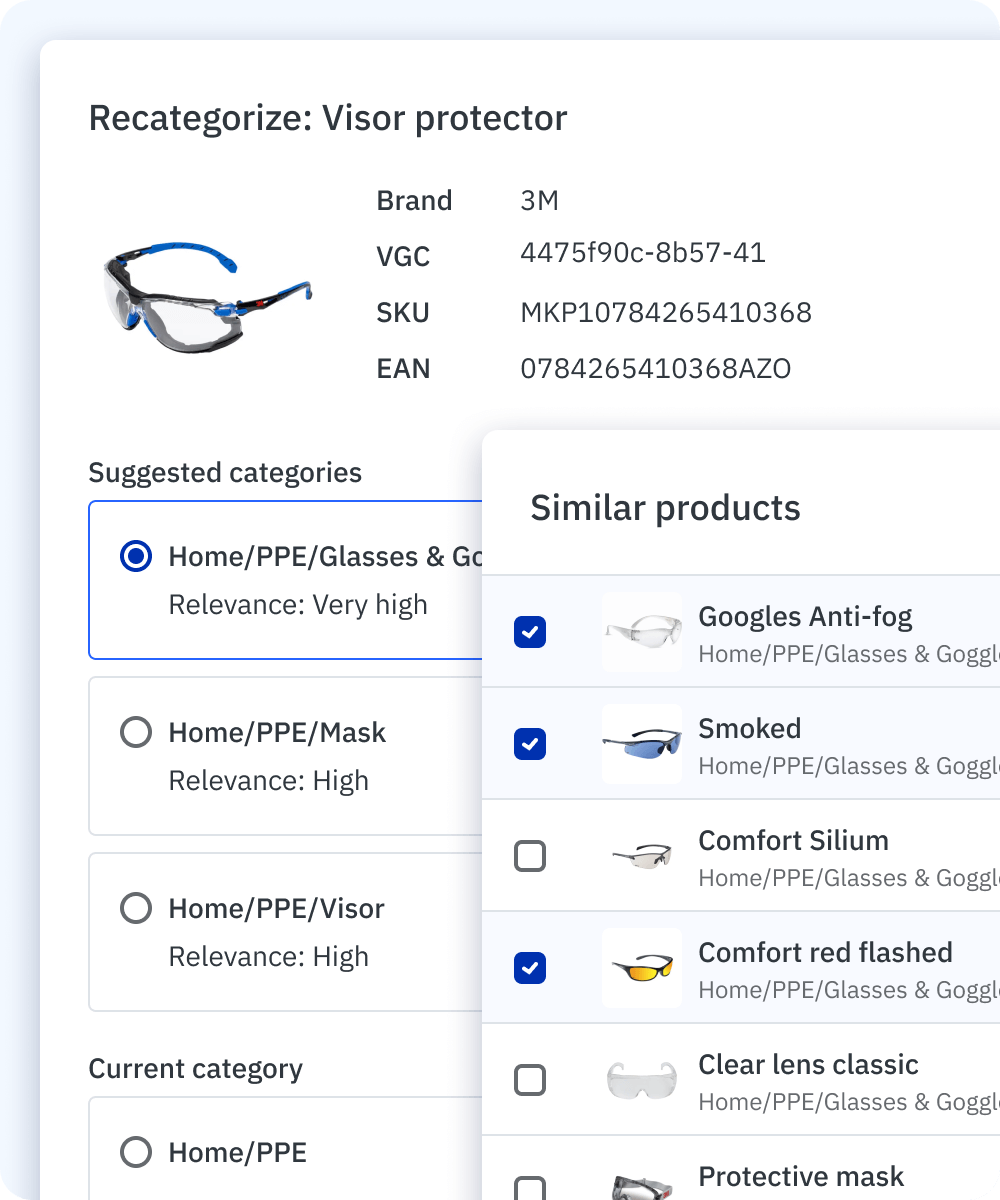The height and width of the screenshot is (1200, 1000).
Task: Uncheck the Googles Anti-fog checkbox
Action: click(x=530, y=632)
